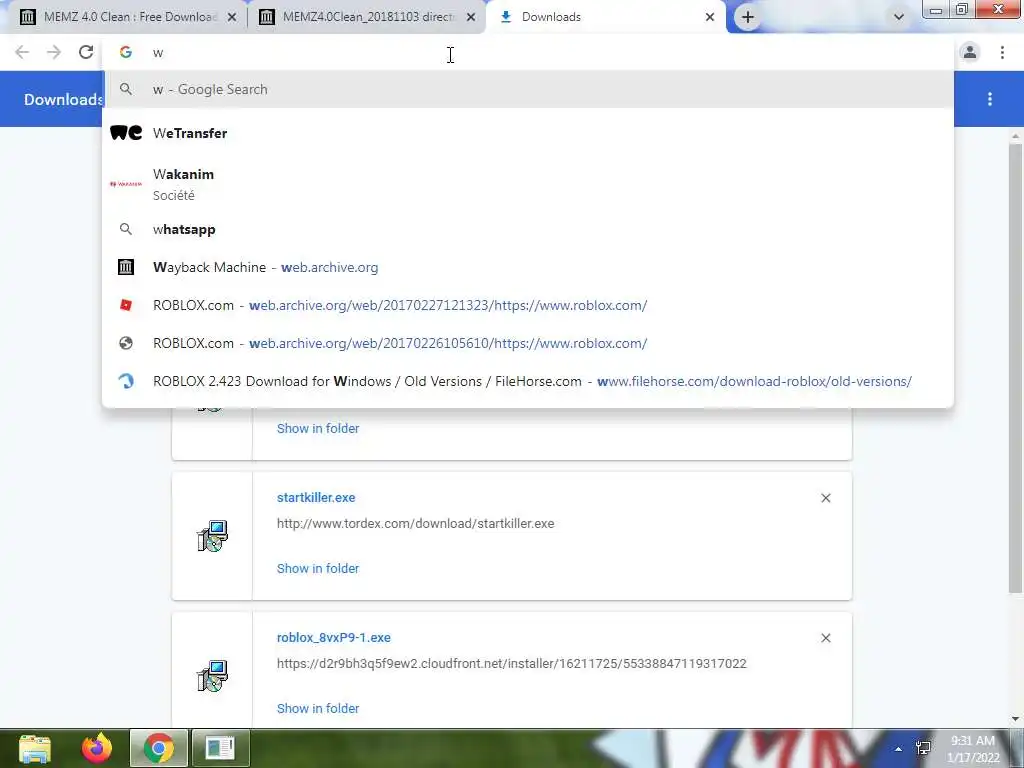Click the browser back arrow

22,52
